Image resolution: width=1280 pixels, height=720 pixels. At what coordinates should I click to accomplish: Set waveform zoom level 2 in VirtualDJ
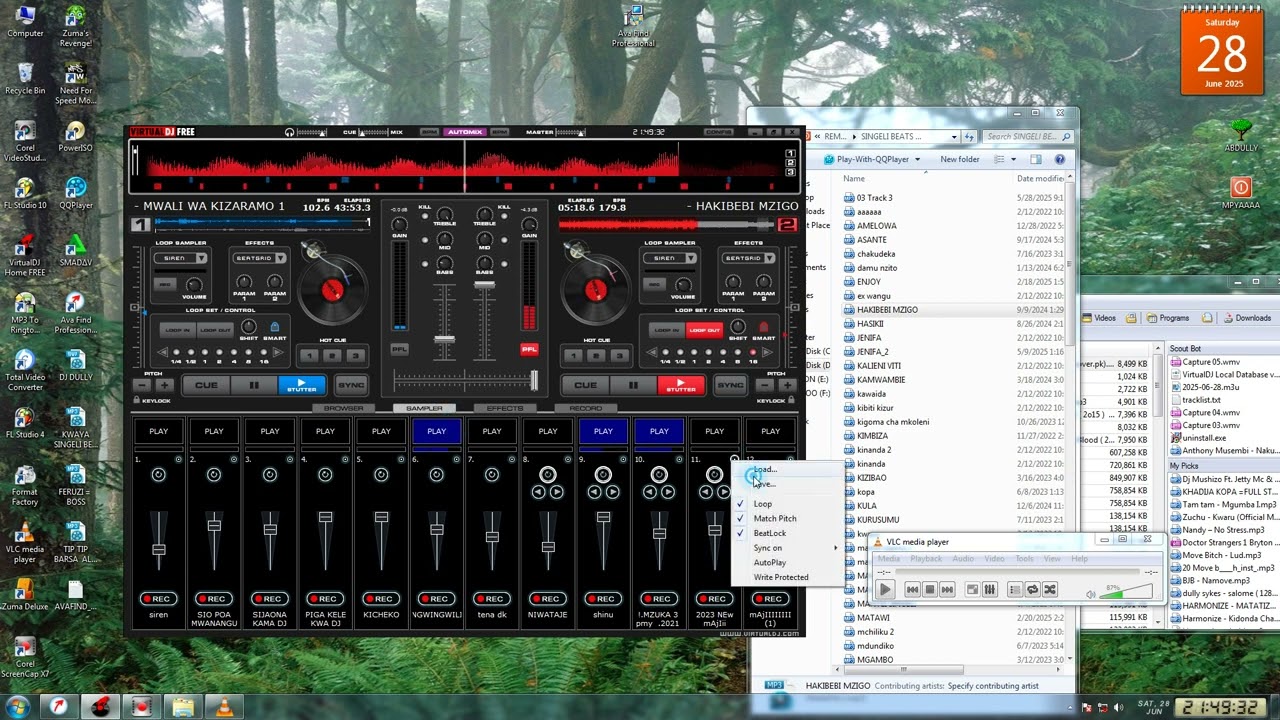tap(791, 163)
